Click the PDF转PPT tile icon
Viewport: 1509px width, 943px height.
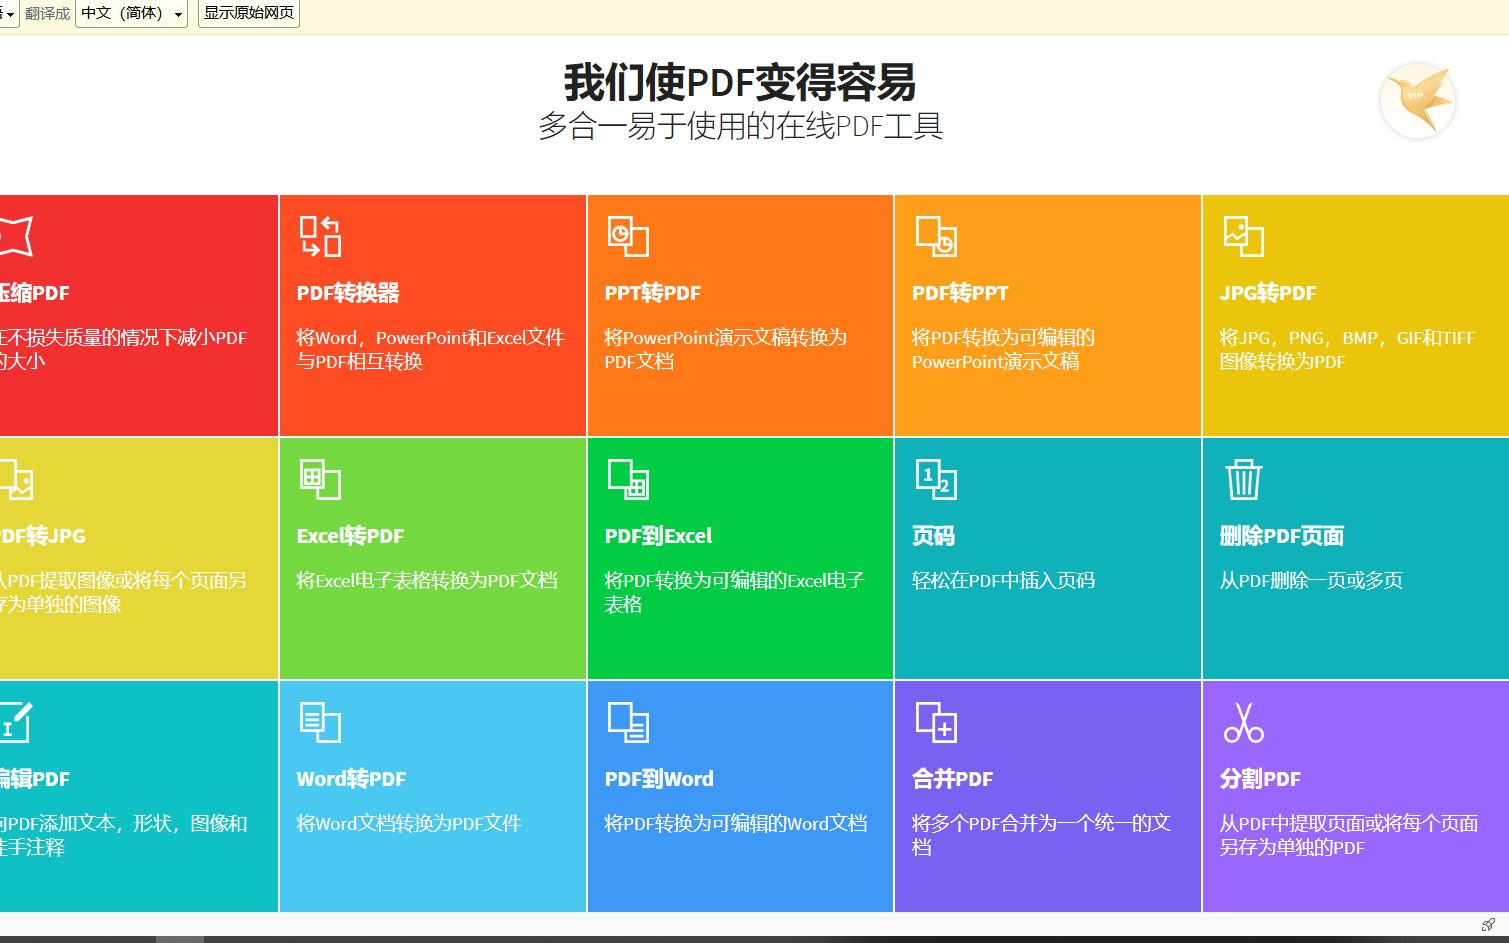coord(936,236)
